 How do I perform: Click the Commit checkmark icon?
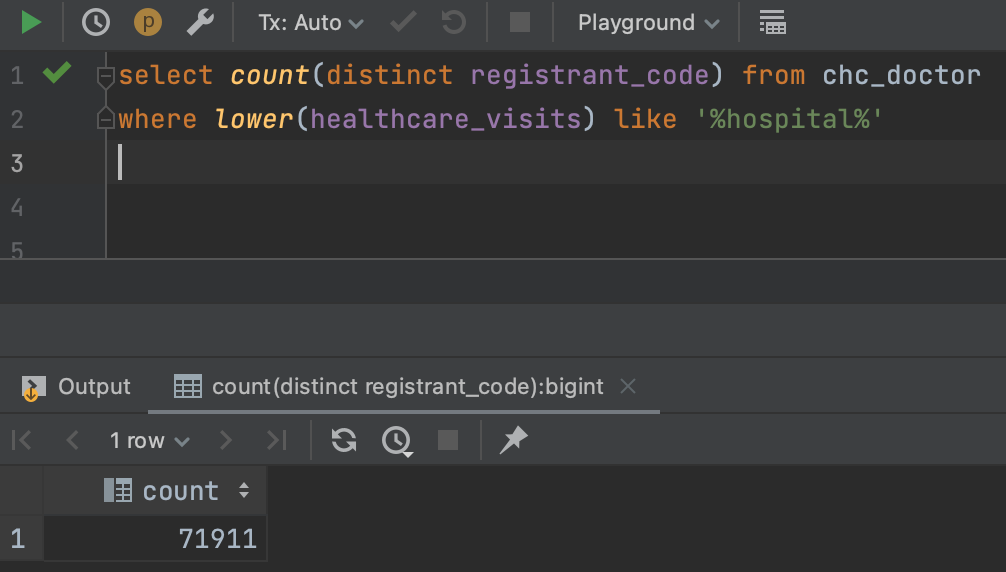pyautogui.click(x=404, y=22)
